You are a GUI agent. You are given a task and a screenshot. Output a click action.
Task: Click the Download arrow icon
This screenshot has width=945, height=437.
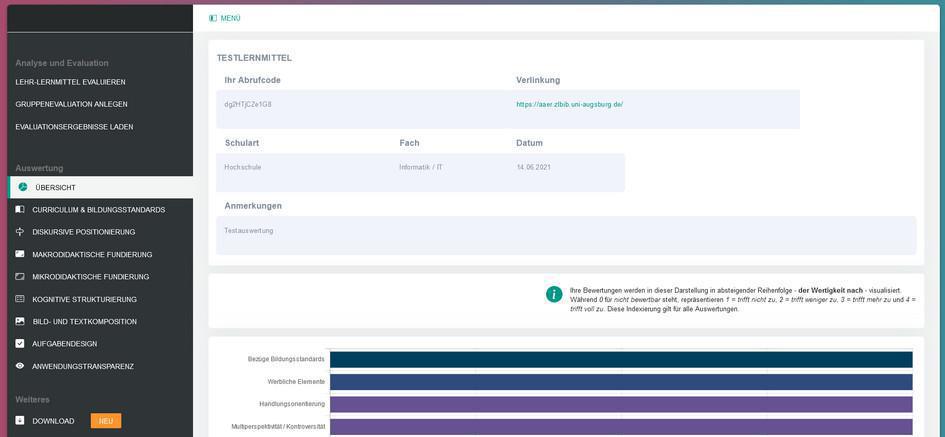tap(20, 421)
